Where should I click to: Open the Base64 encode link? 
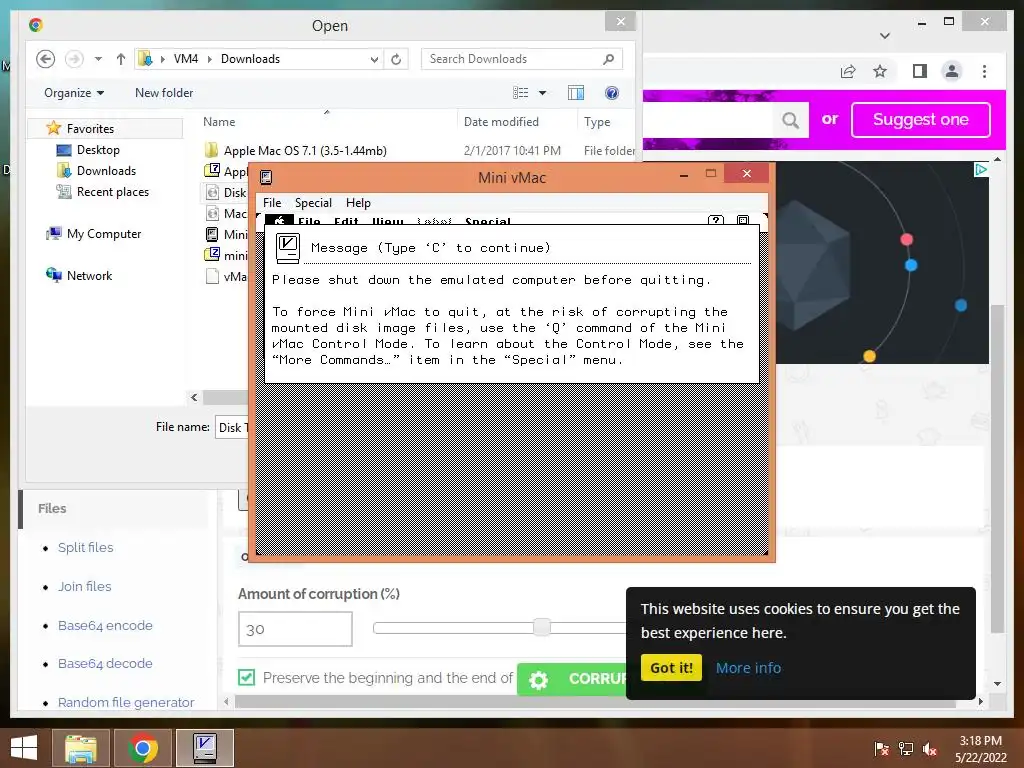[x=105, y=625]
